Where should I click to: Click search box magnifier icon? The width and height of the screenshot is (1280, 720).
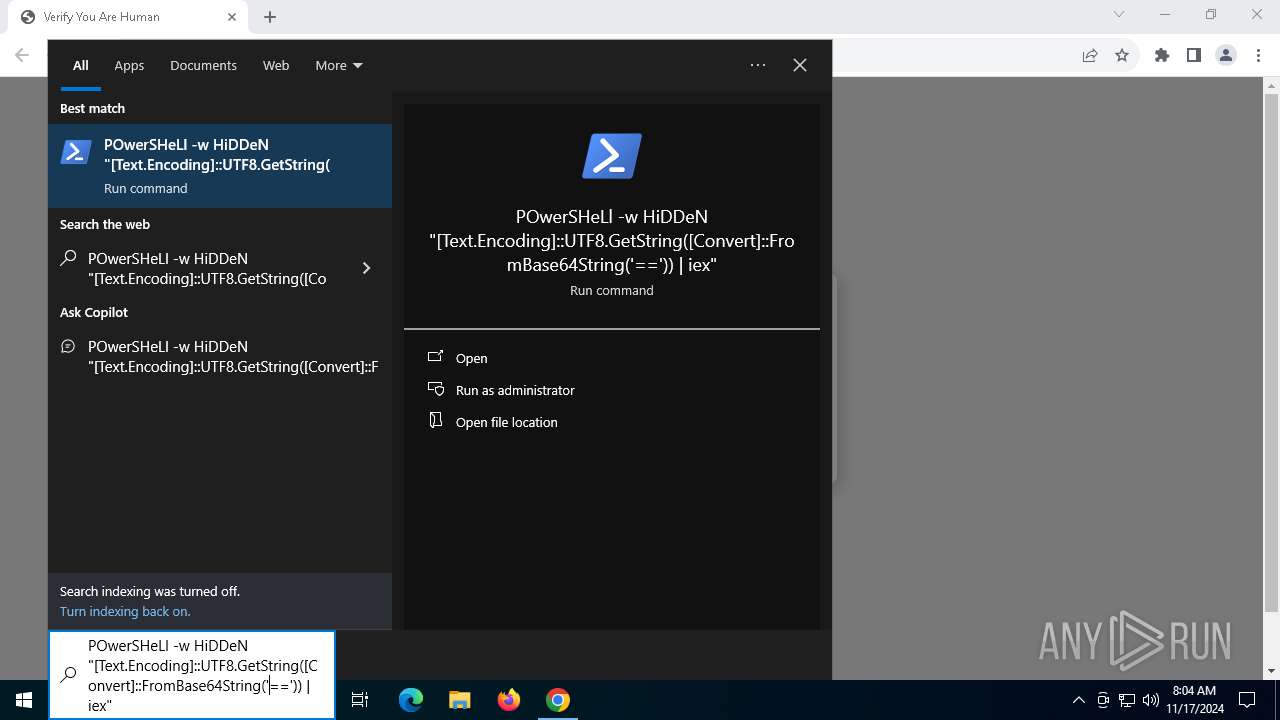pyautogui.click(x=68, y=675)
